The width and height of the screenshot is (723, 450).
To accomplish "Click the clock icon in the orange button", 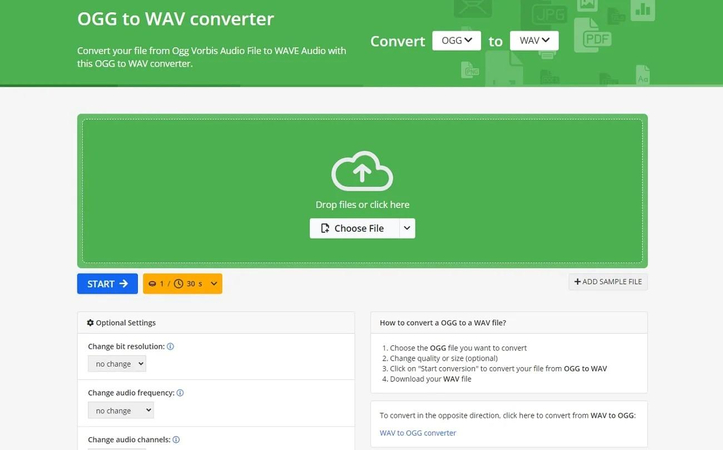I will 178,284.
